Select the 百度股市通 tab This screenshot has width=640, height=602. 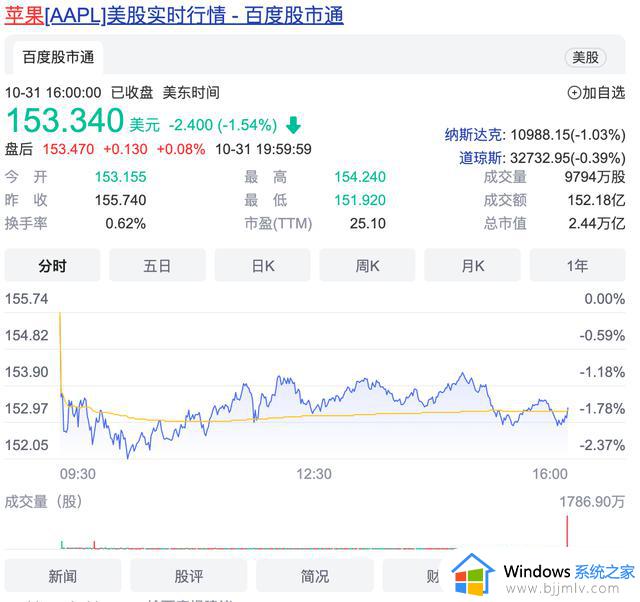58,57
